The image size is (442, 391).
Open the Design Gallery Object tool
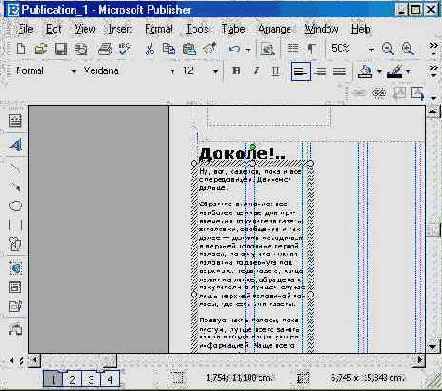15,330
